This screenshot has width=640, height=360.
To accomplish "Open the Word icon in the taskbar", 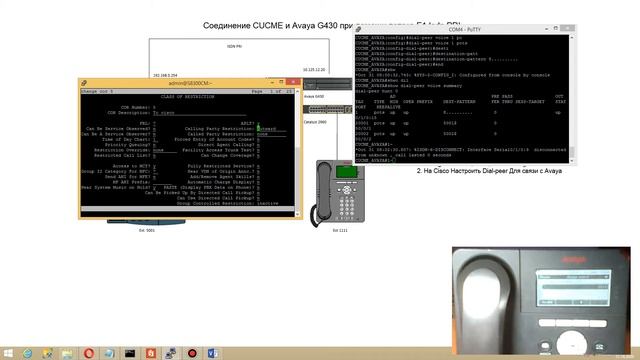I will (213, 353).
